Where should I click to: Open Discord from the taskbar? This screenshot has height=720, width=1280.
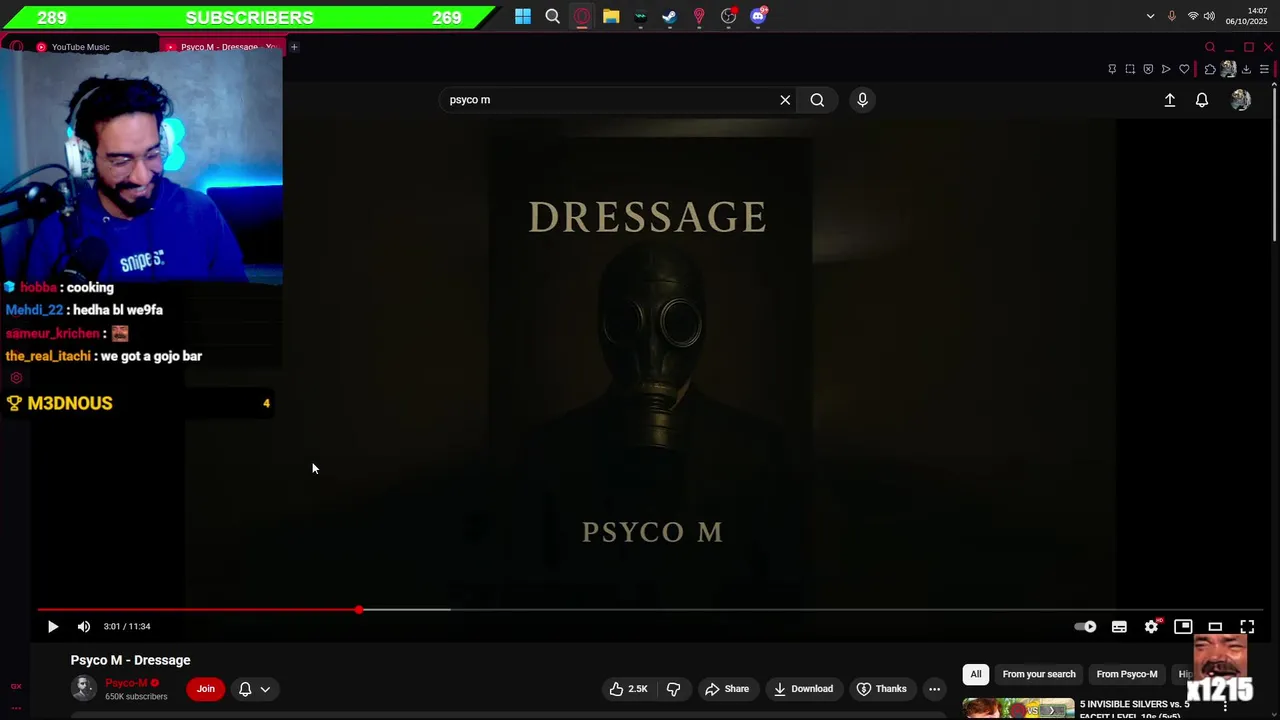758,16
